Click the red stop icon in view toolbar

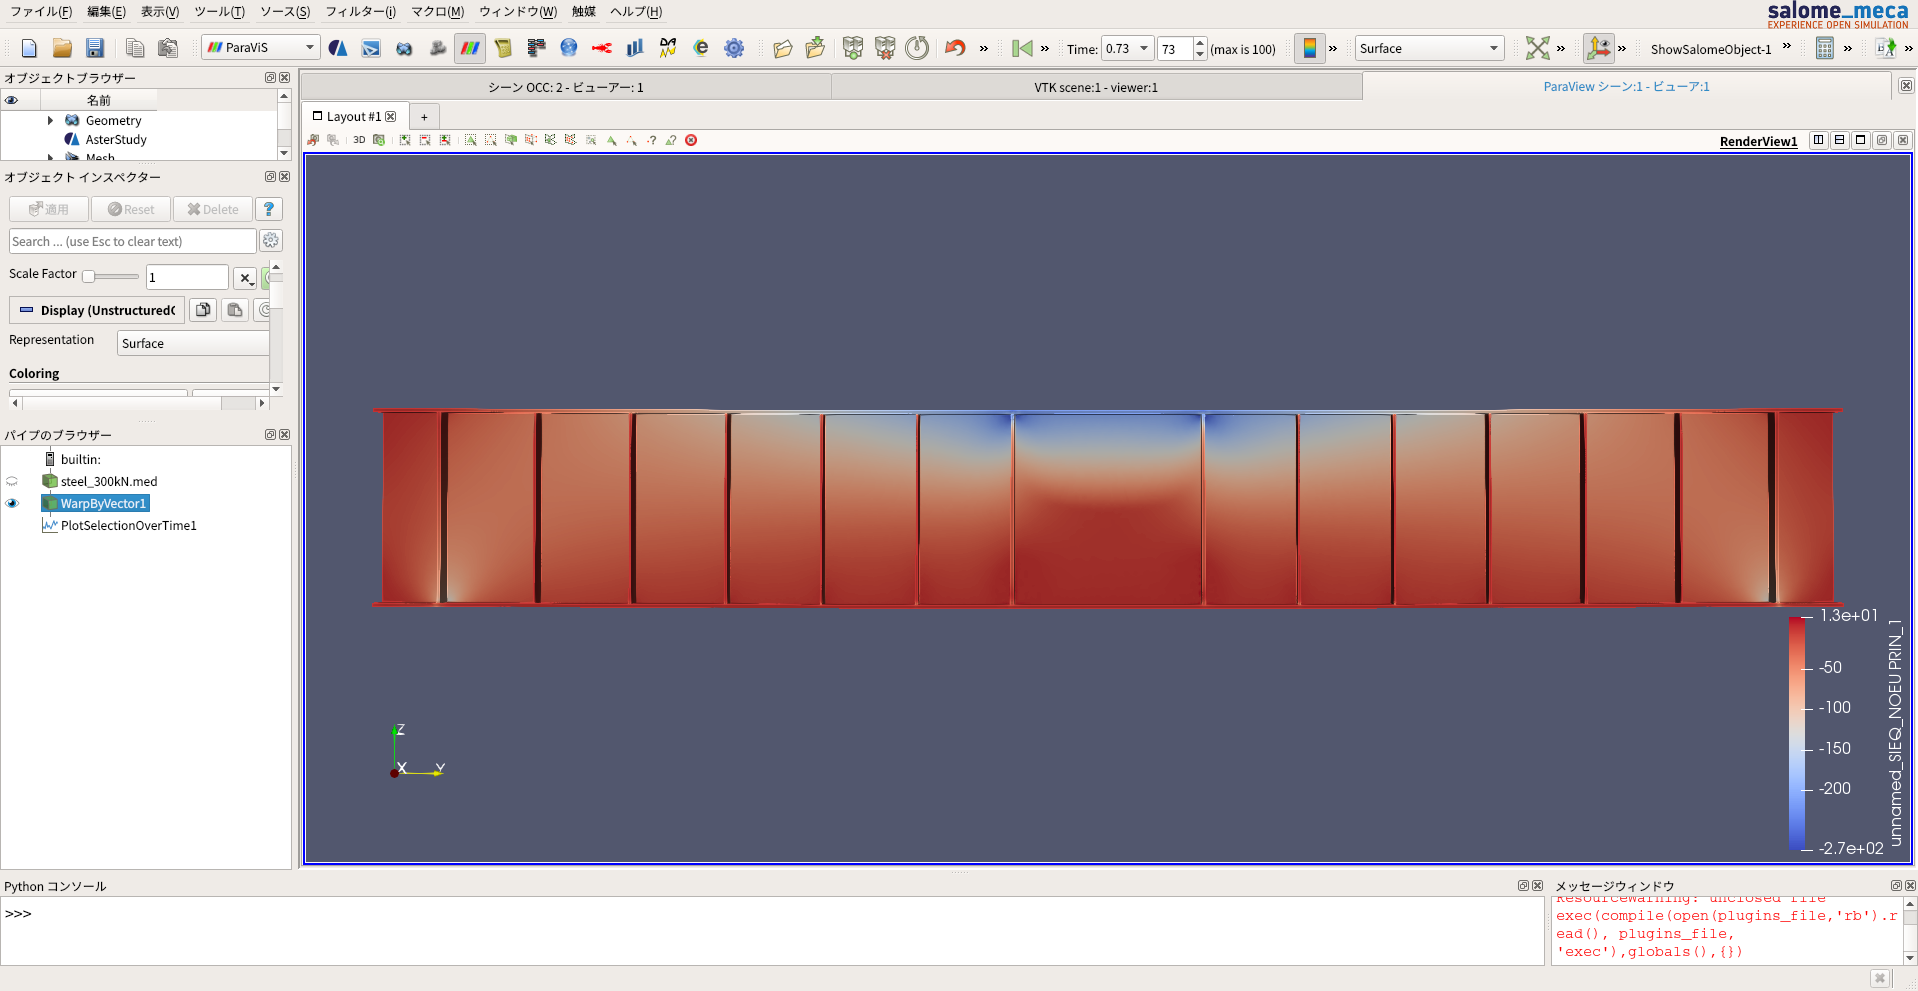(691, 140)
